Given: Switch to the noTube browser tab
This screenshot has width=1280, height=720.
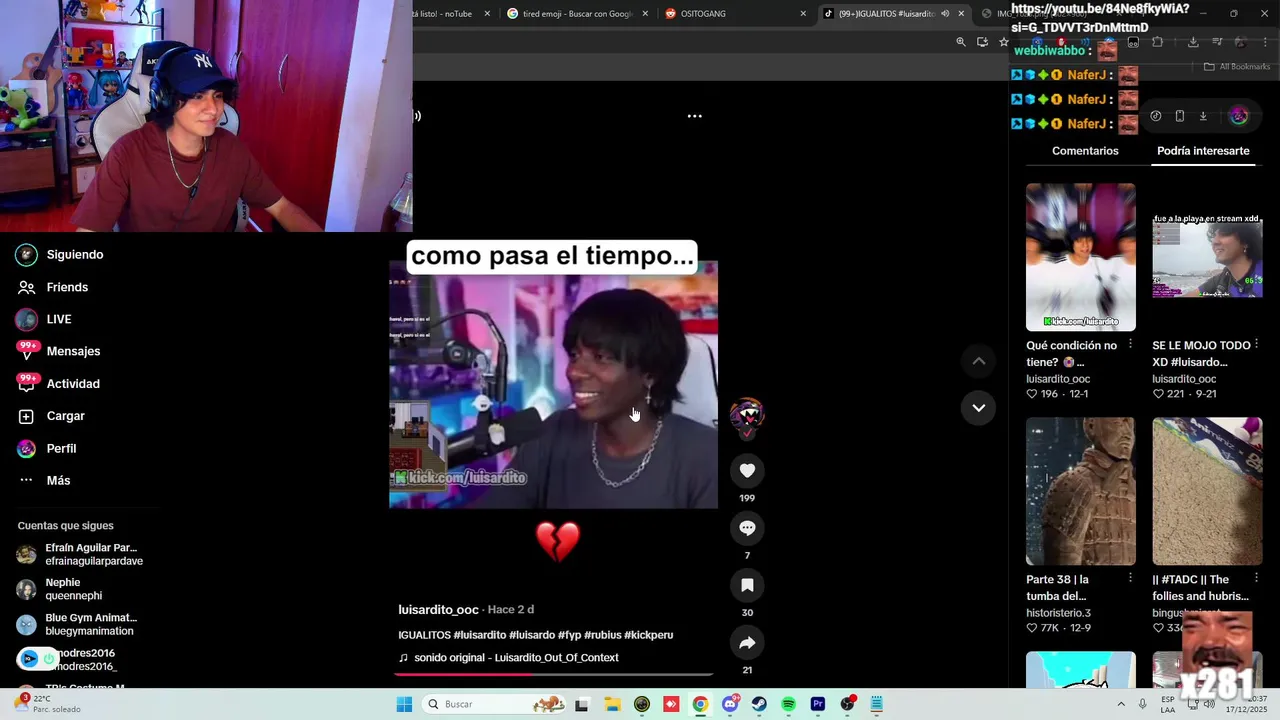Looking at the screenshot, I should 452,14.
